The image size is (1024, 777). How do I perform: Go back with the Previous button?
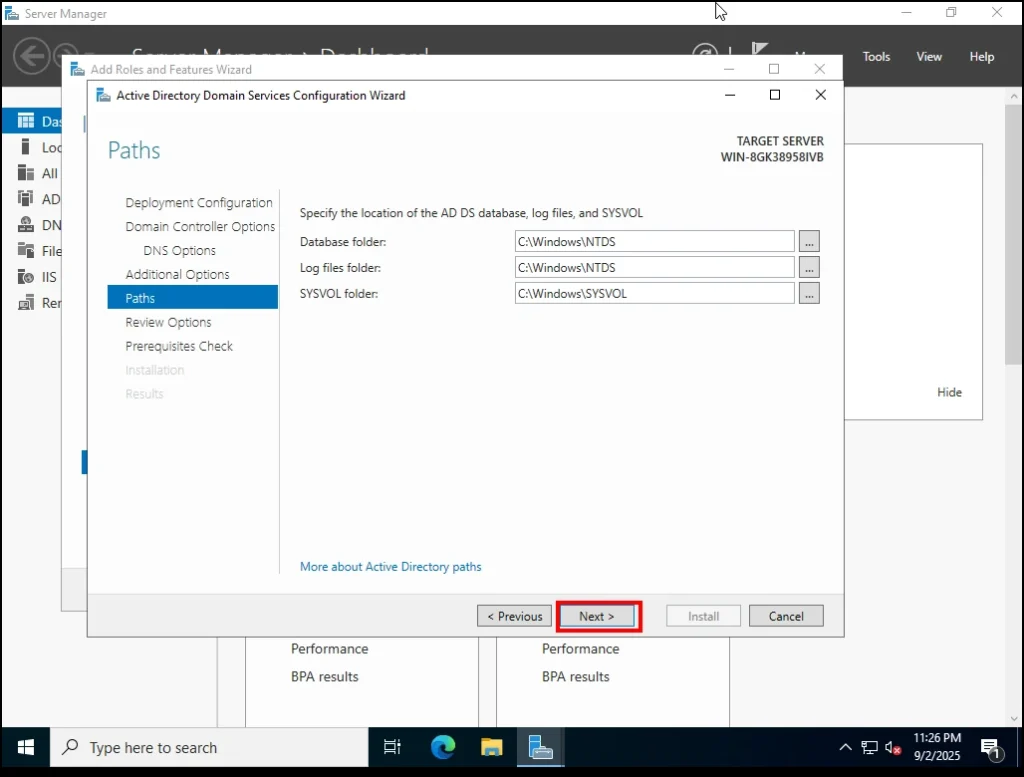(x=515, y=616)
